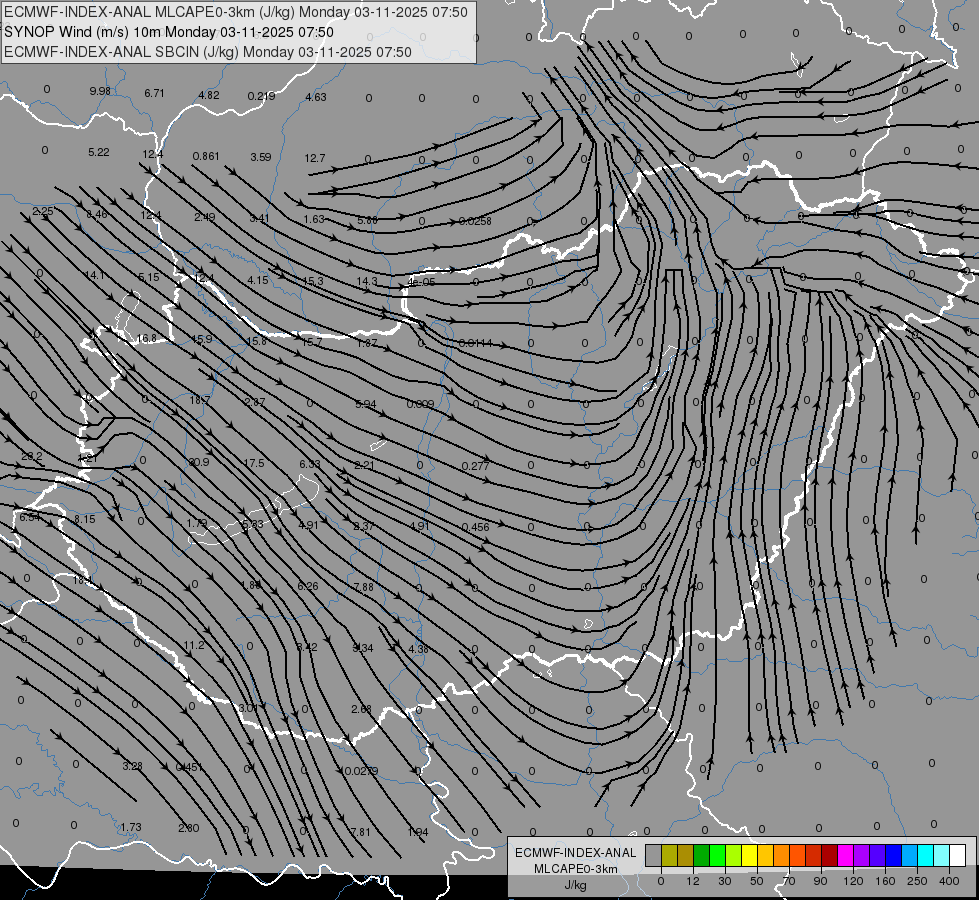Screen dimensions: 979x900
Task: Click the map value 12.7
Action: [x=315, y=159]
